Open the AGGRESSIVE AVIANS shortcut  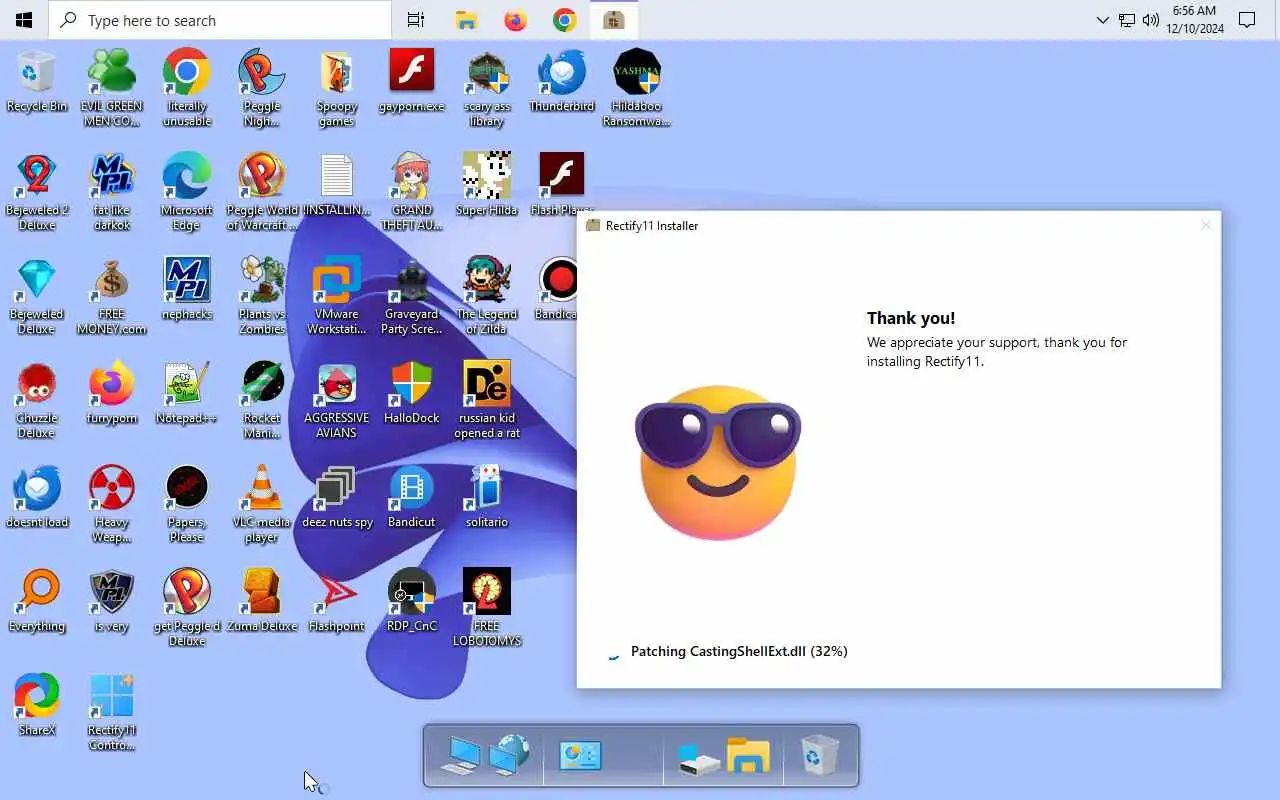[337, 400]
